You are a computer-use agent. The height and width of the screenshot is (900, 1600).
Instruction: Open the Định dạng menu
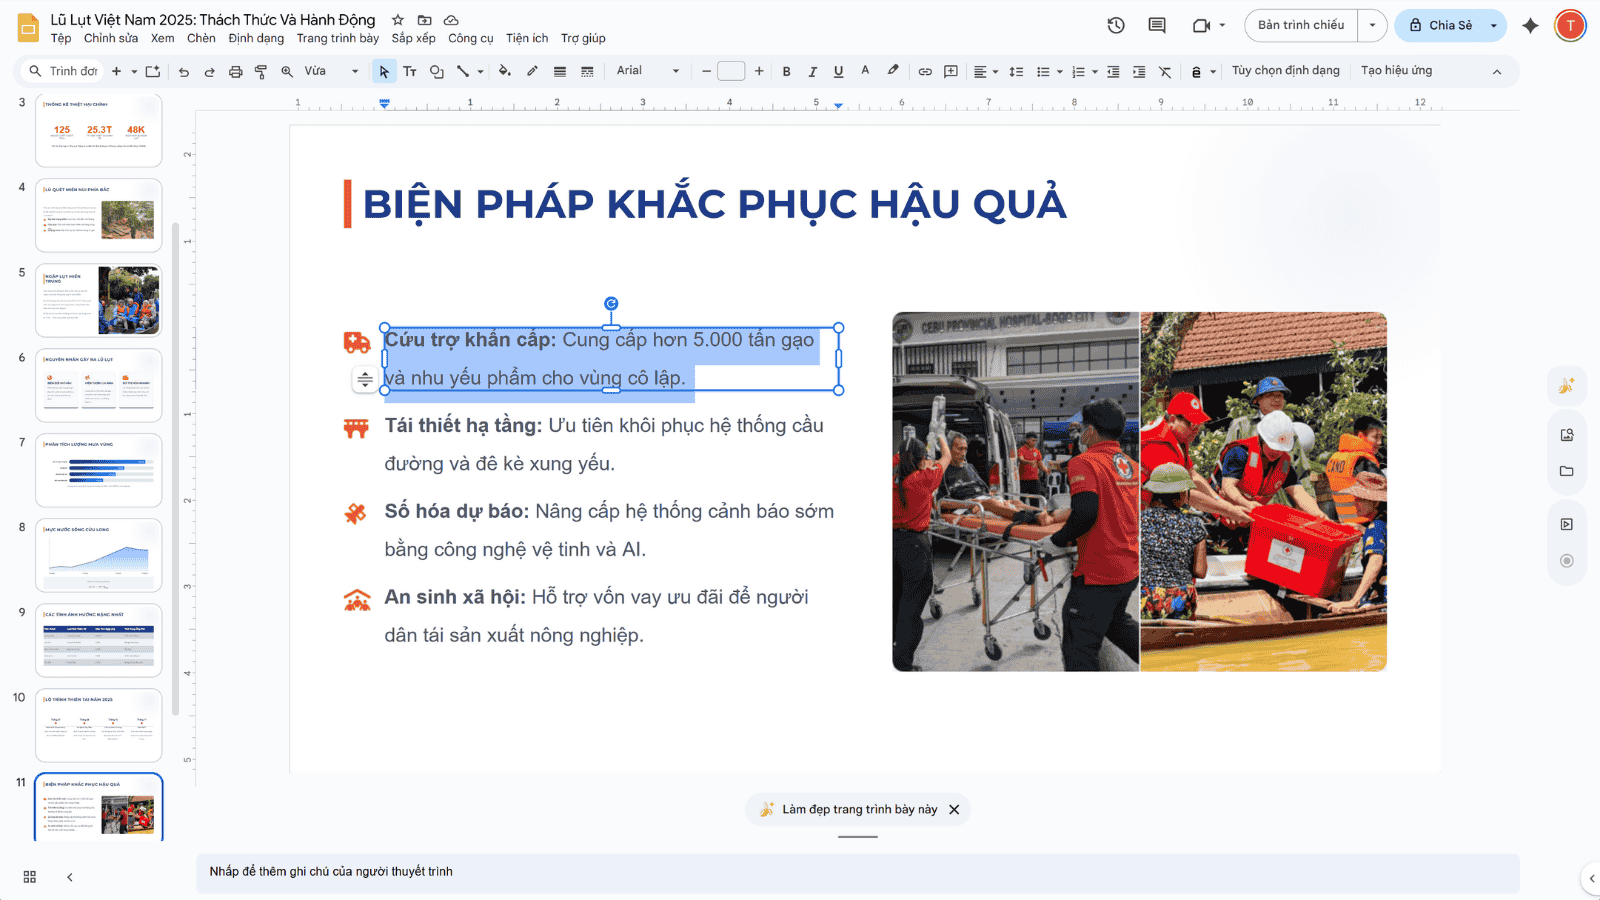click(x=256, y=38)
